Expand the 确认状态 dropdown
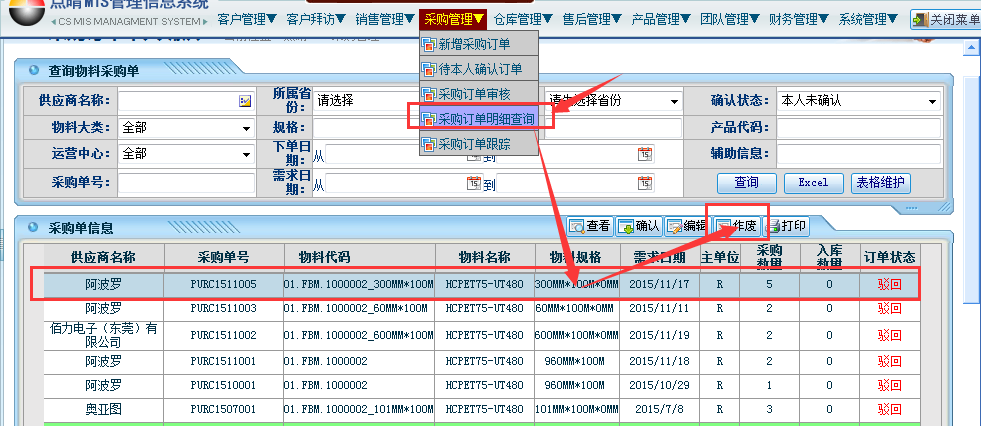Viewport: 981px width, 426px height. point(932,101)
